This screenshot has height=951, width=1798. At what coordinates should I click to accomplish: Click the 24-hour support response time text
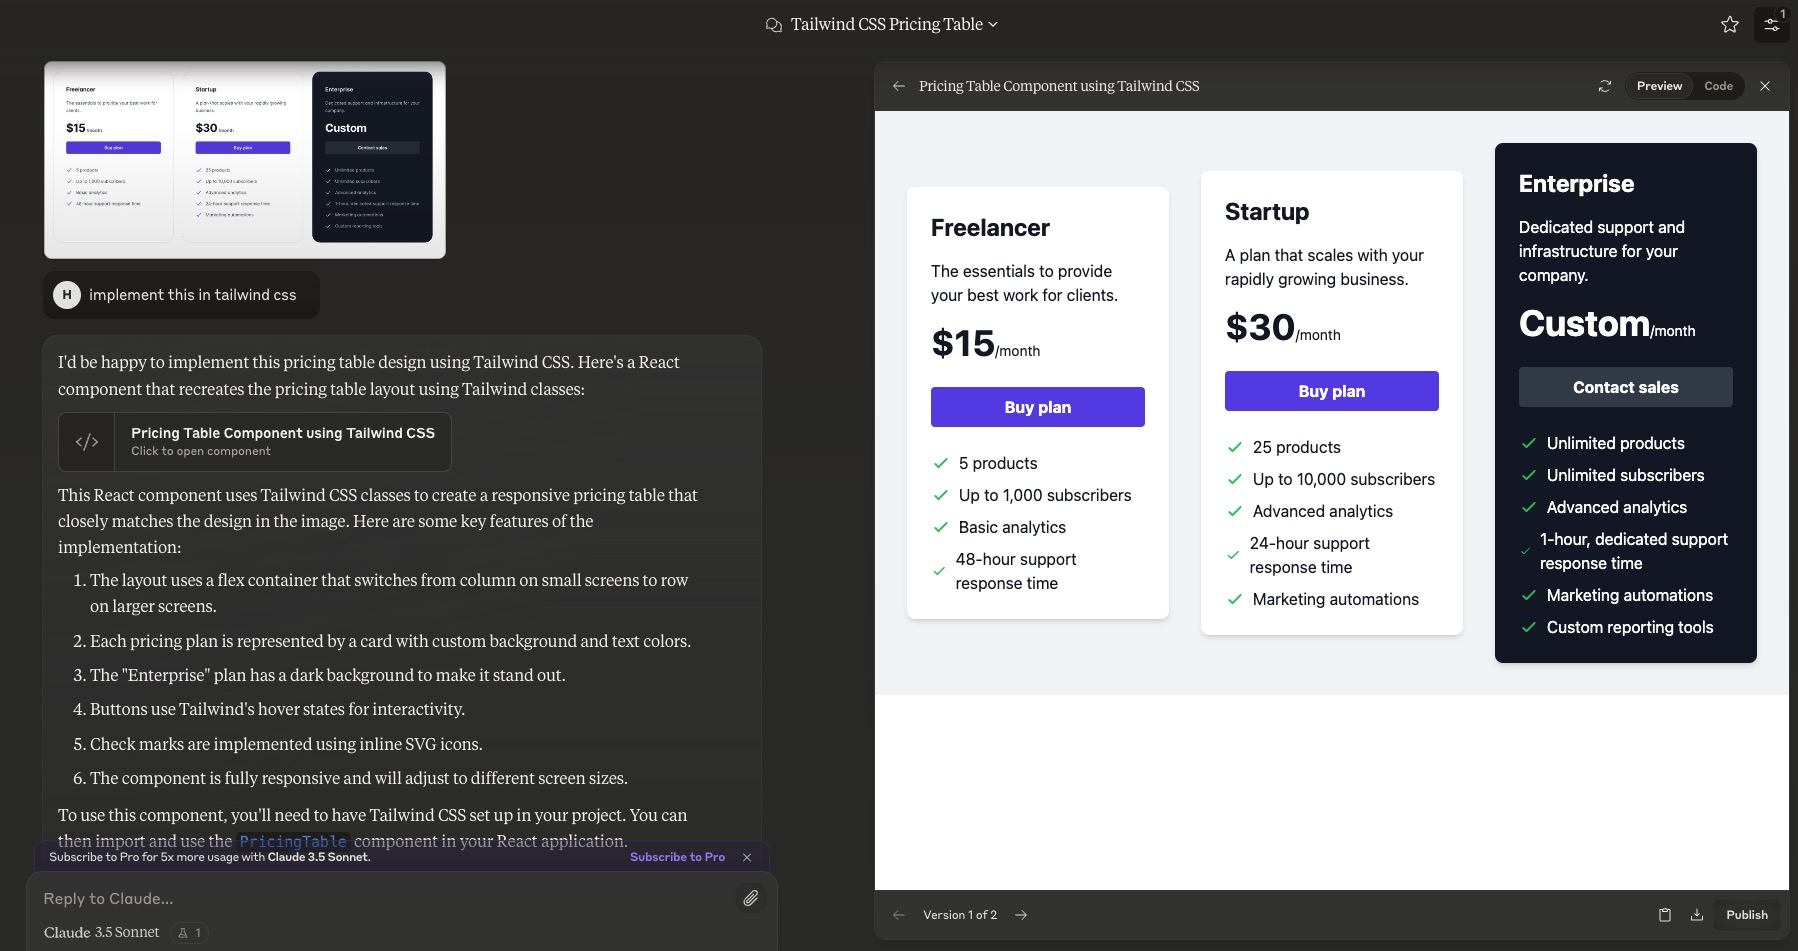[1309, 555]
